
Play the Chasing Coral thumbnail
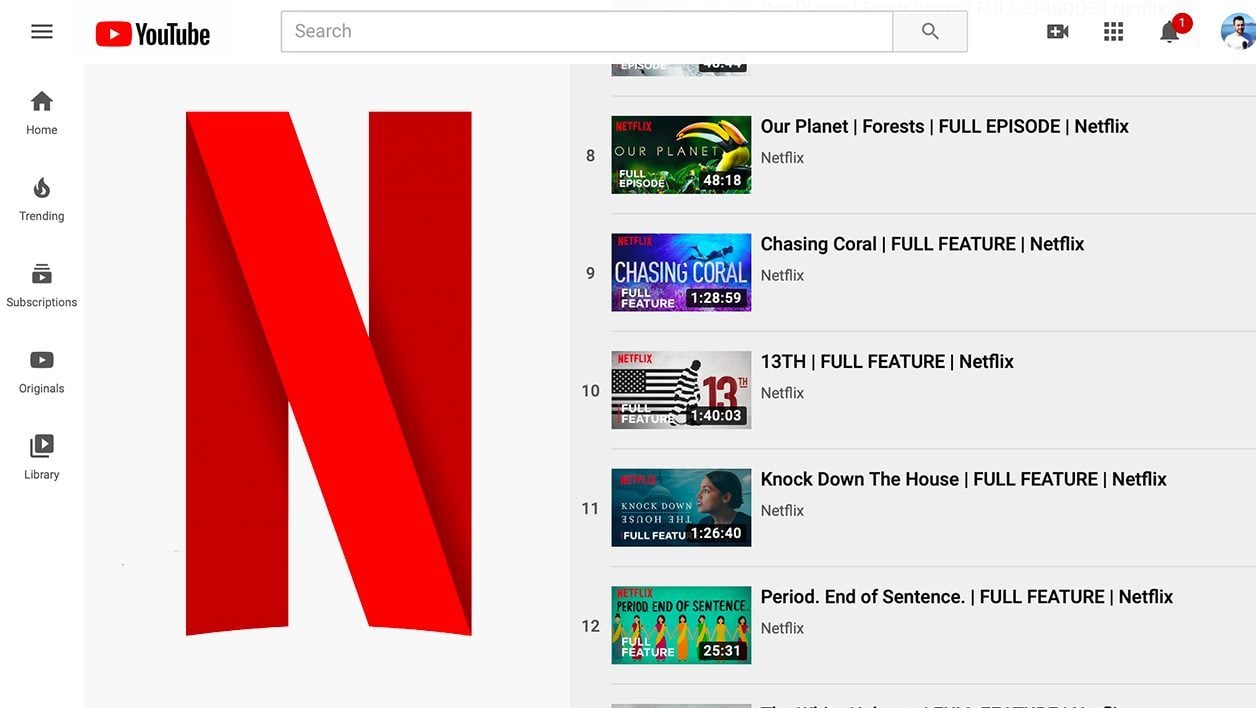[681, 272]
